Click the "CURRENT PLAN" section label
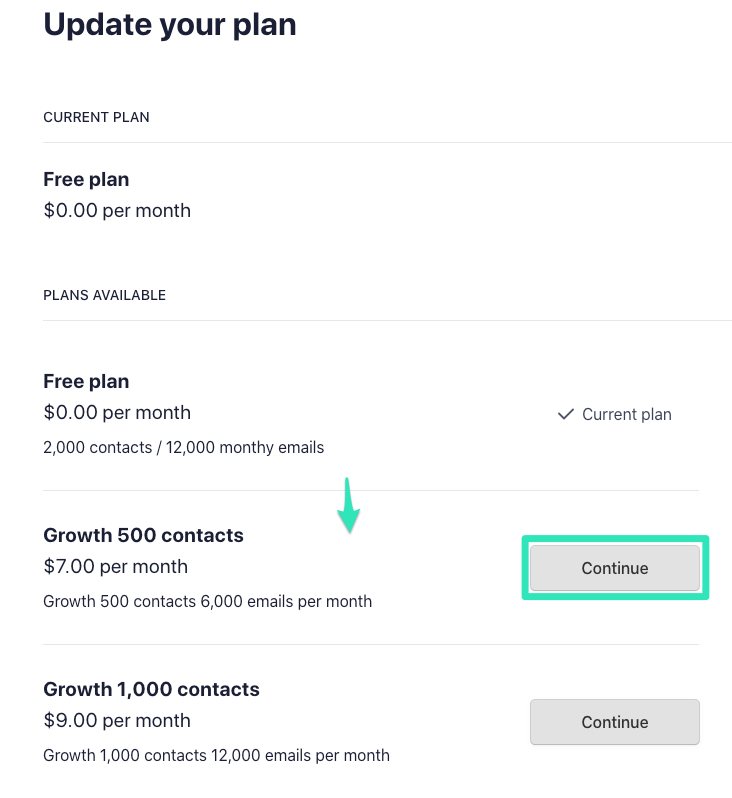Image resolution: width=732 pixels, height=798 pixels. pyautogui.click(x=96, y=118)
